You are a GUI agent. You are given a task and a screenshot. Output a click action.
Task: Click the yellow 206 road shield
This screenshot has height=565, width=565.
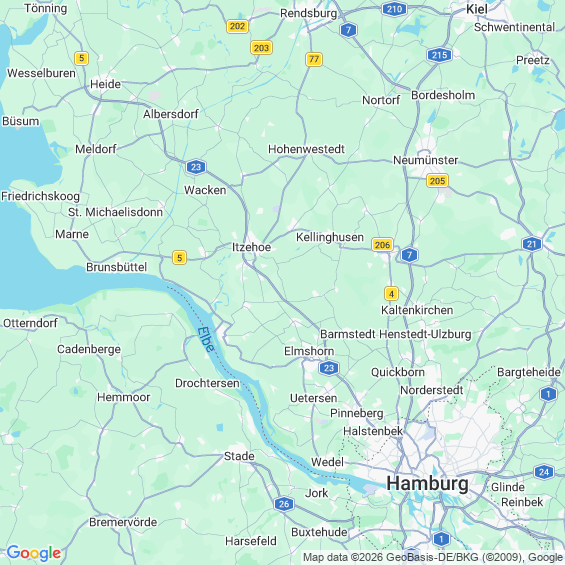pyautogui.click(x=382, y=245)
